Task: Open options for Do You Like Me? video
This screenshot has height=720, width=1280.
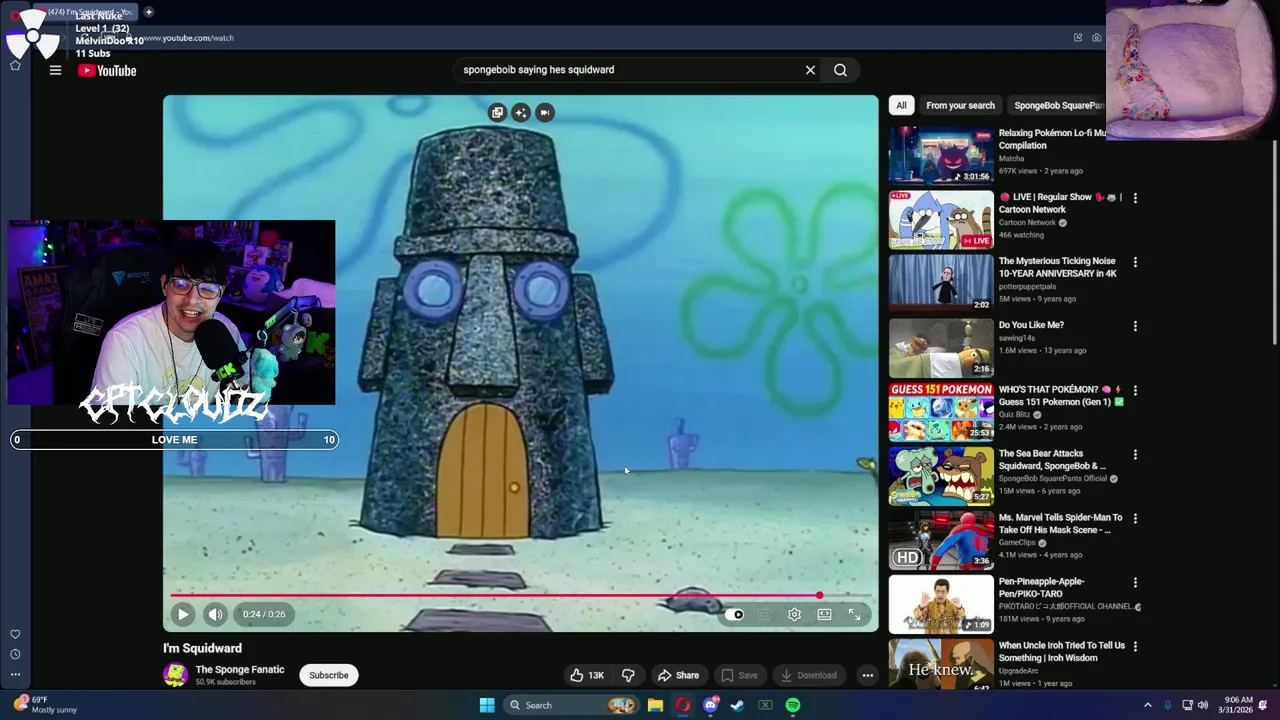Action: point(1135,326)
